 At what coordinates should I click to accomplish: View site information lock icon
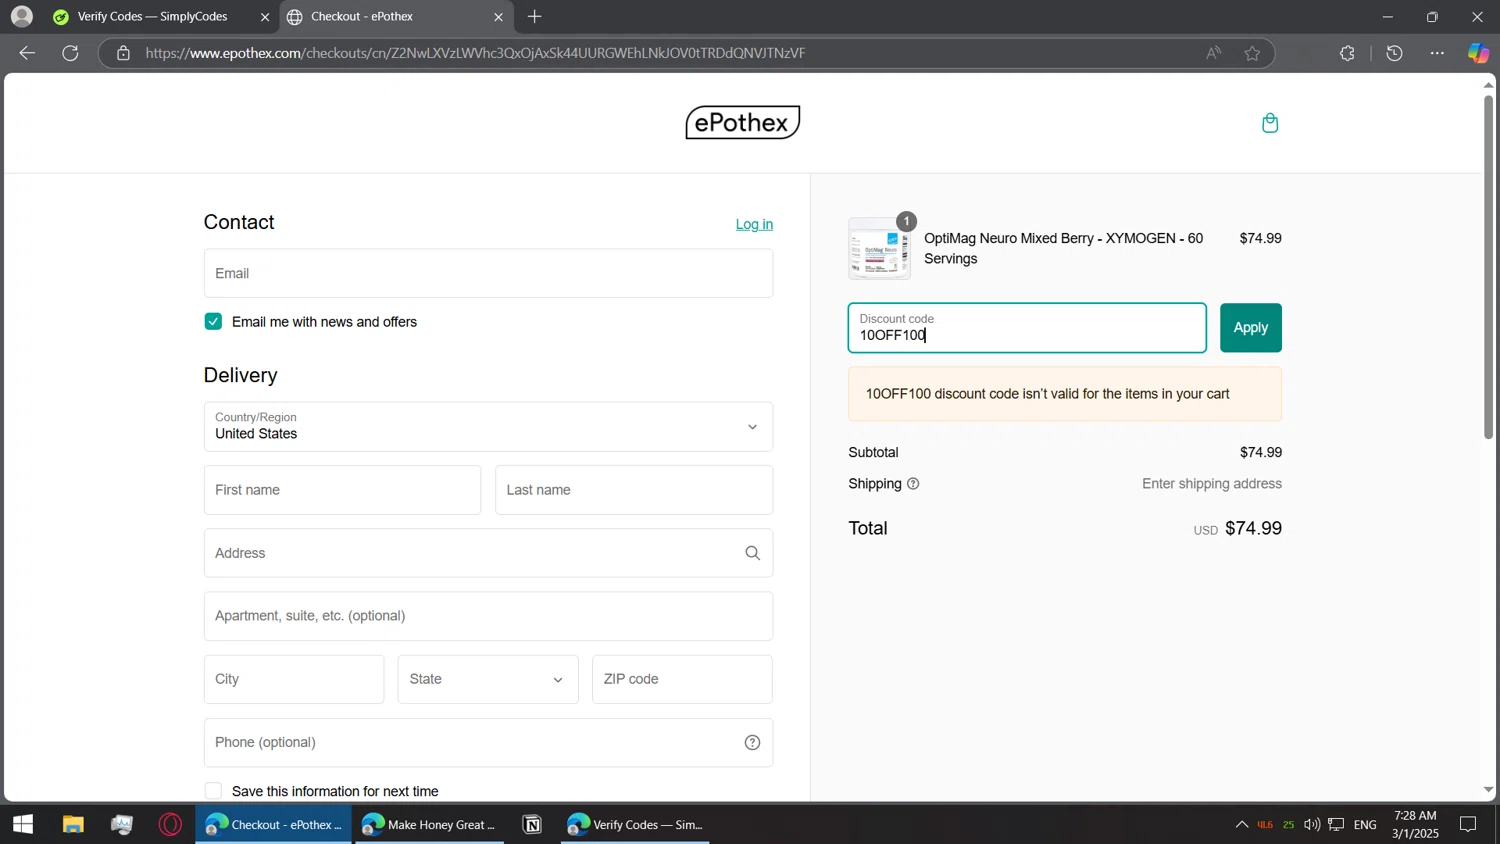(x=123, y=53)
